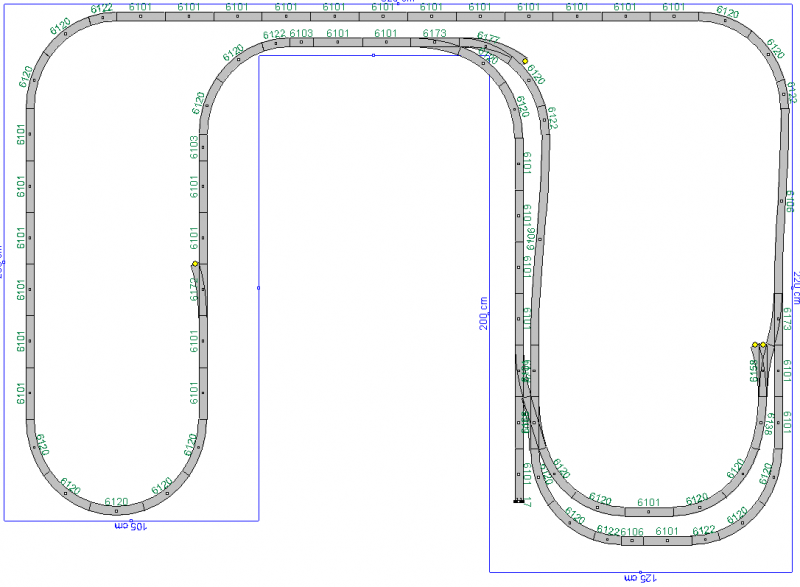Select the 6177 turnout label
Image resolution: width=800 pixels, height=587 pixels.
[488, 37]
